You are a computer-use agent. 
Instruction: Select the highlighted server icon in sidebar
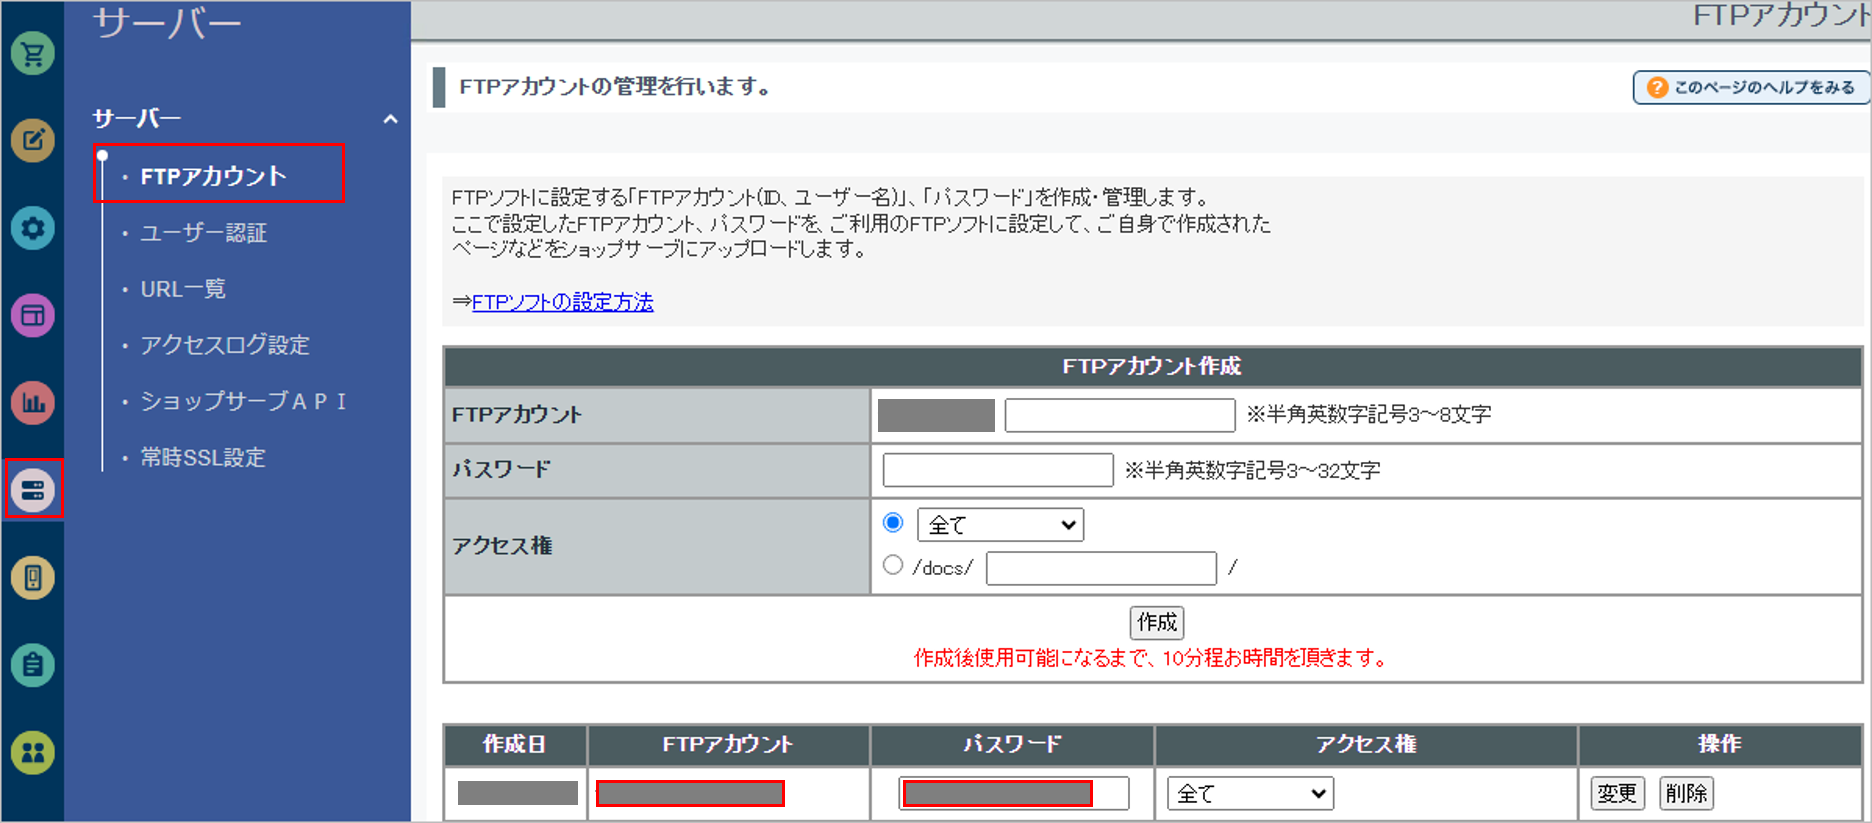coord(33,490)
